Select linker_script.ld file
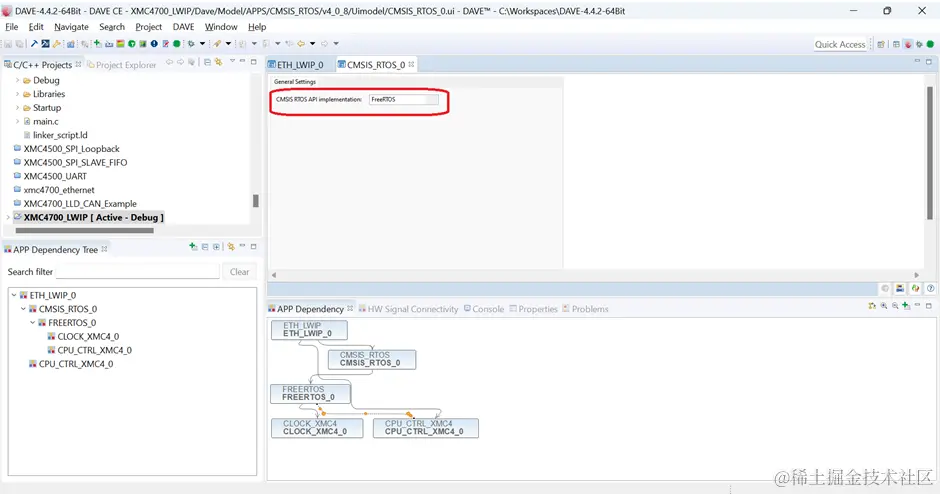Screen dimensions: 940x494 [x=60, y=135]
